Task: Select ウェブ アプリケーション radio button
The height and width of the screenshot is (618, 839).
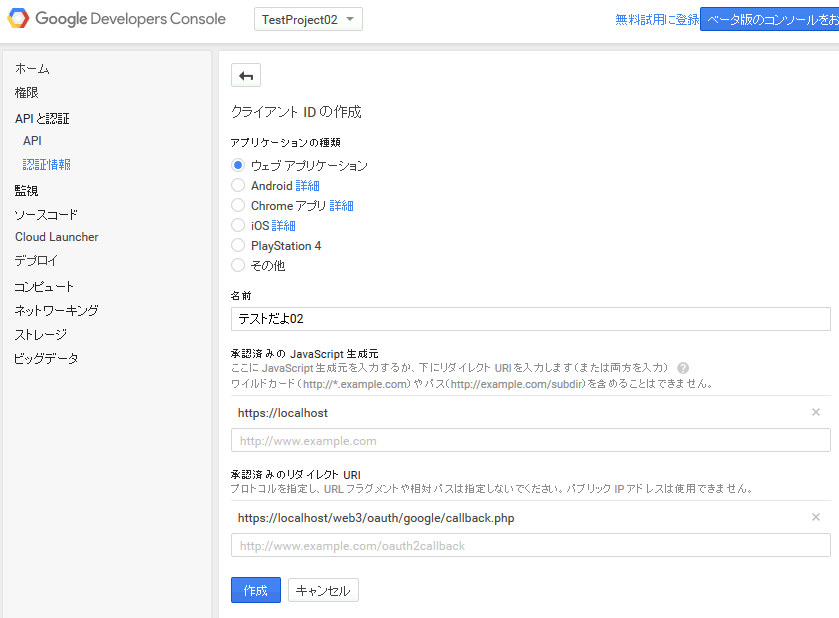Action: 238,165
